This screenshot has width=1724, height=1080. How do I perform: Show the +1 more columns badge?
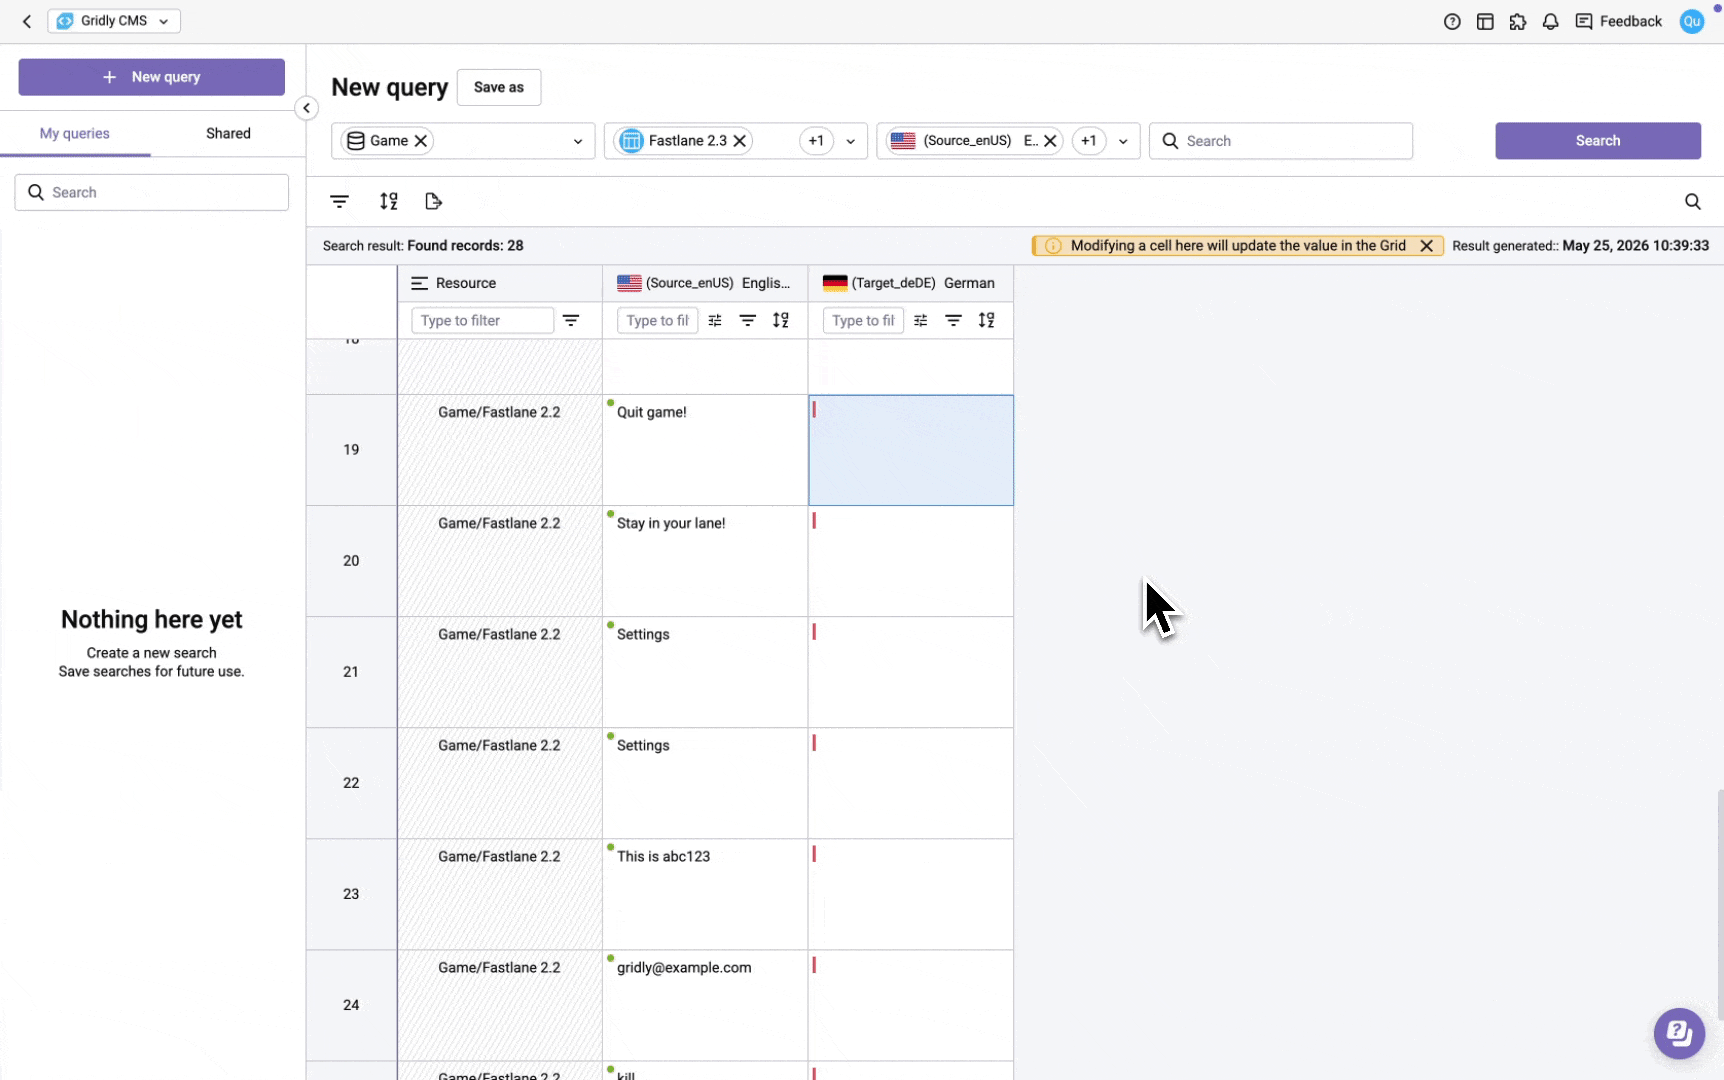[1089, 141]
